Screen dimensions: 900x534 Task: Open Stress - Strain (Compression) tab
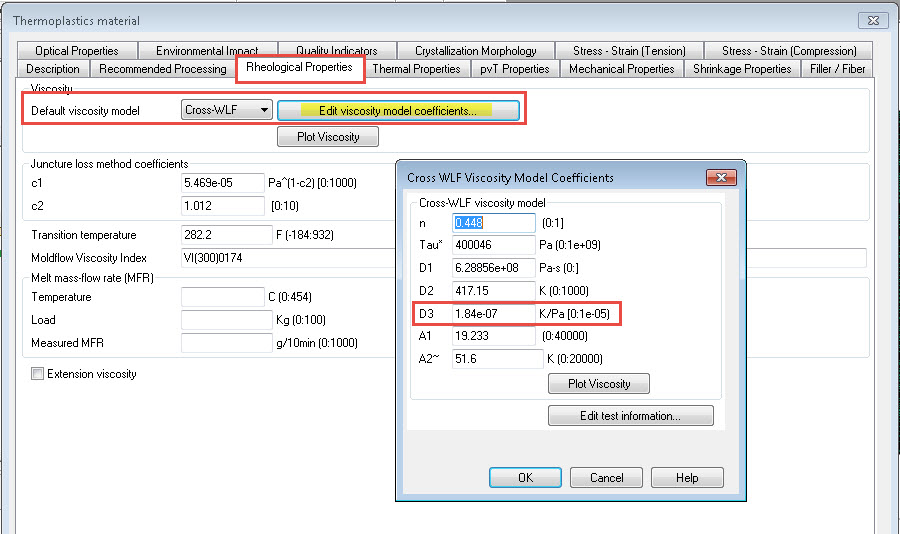(789, 51)
